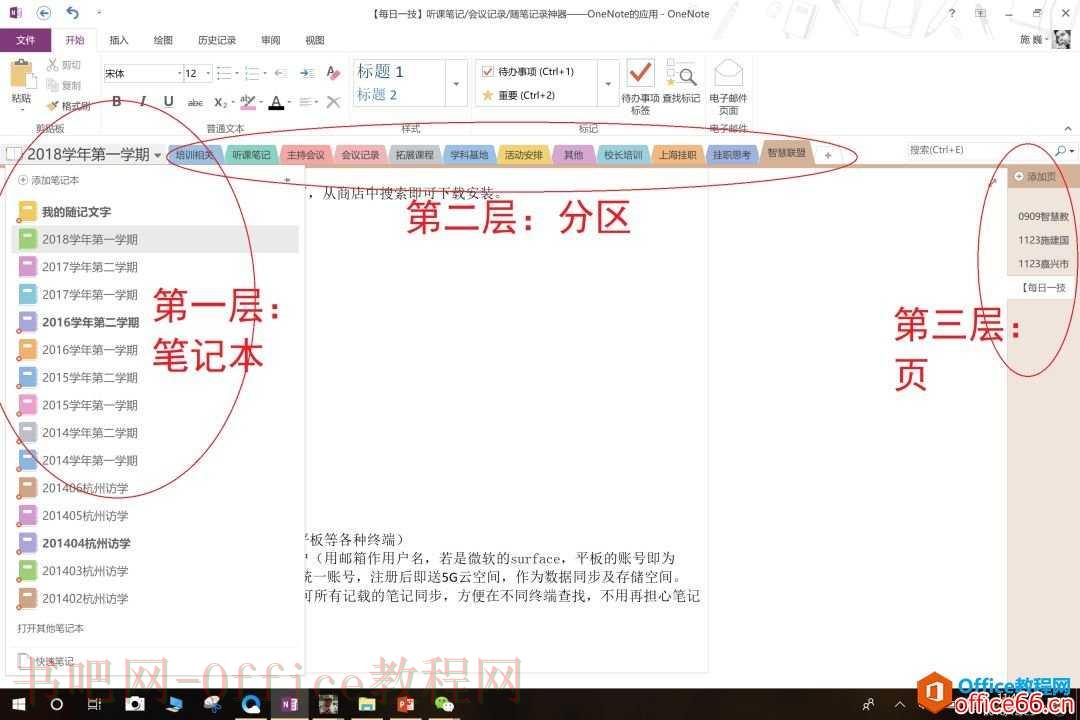Click Add Page (添加页) button
The image size is (1080, 720).
[1035, 177]
